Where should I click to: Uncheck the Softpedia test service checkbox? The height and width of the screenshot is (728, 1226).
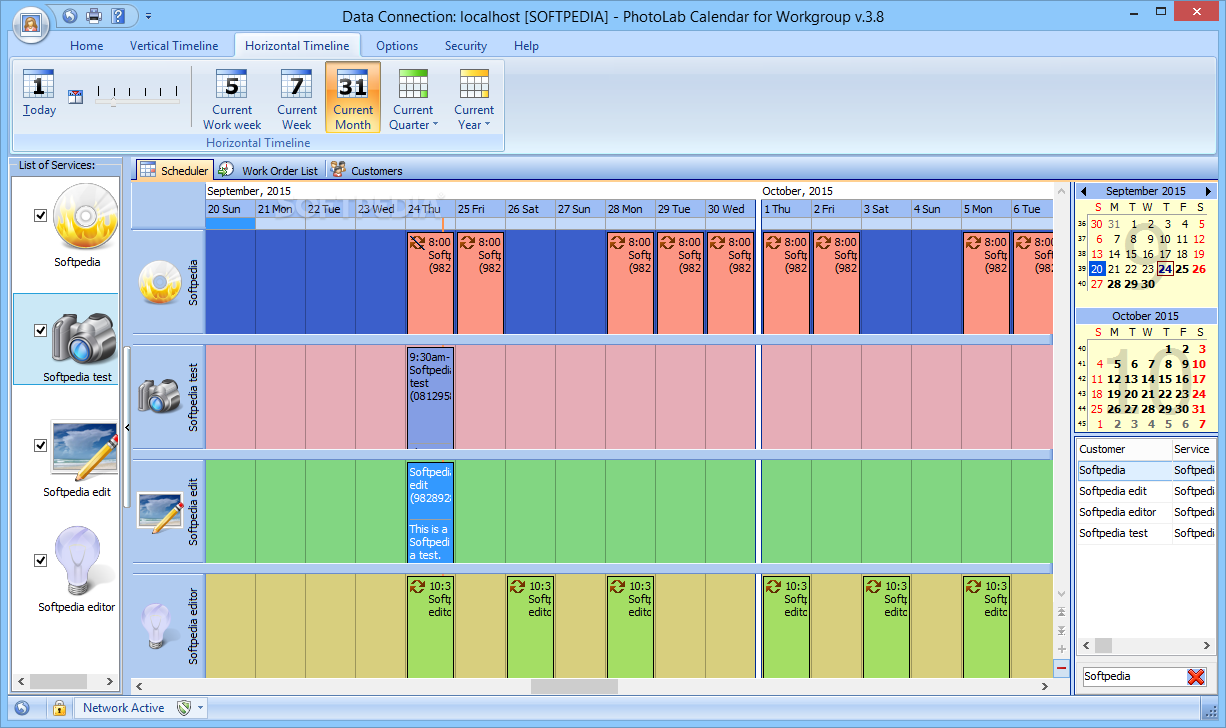click(41, 330)
